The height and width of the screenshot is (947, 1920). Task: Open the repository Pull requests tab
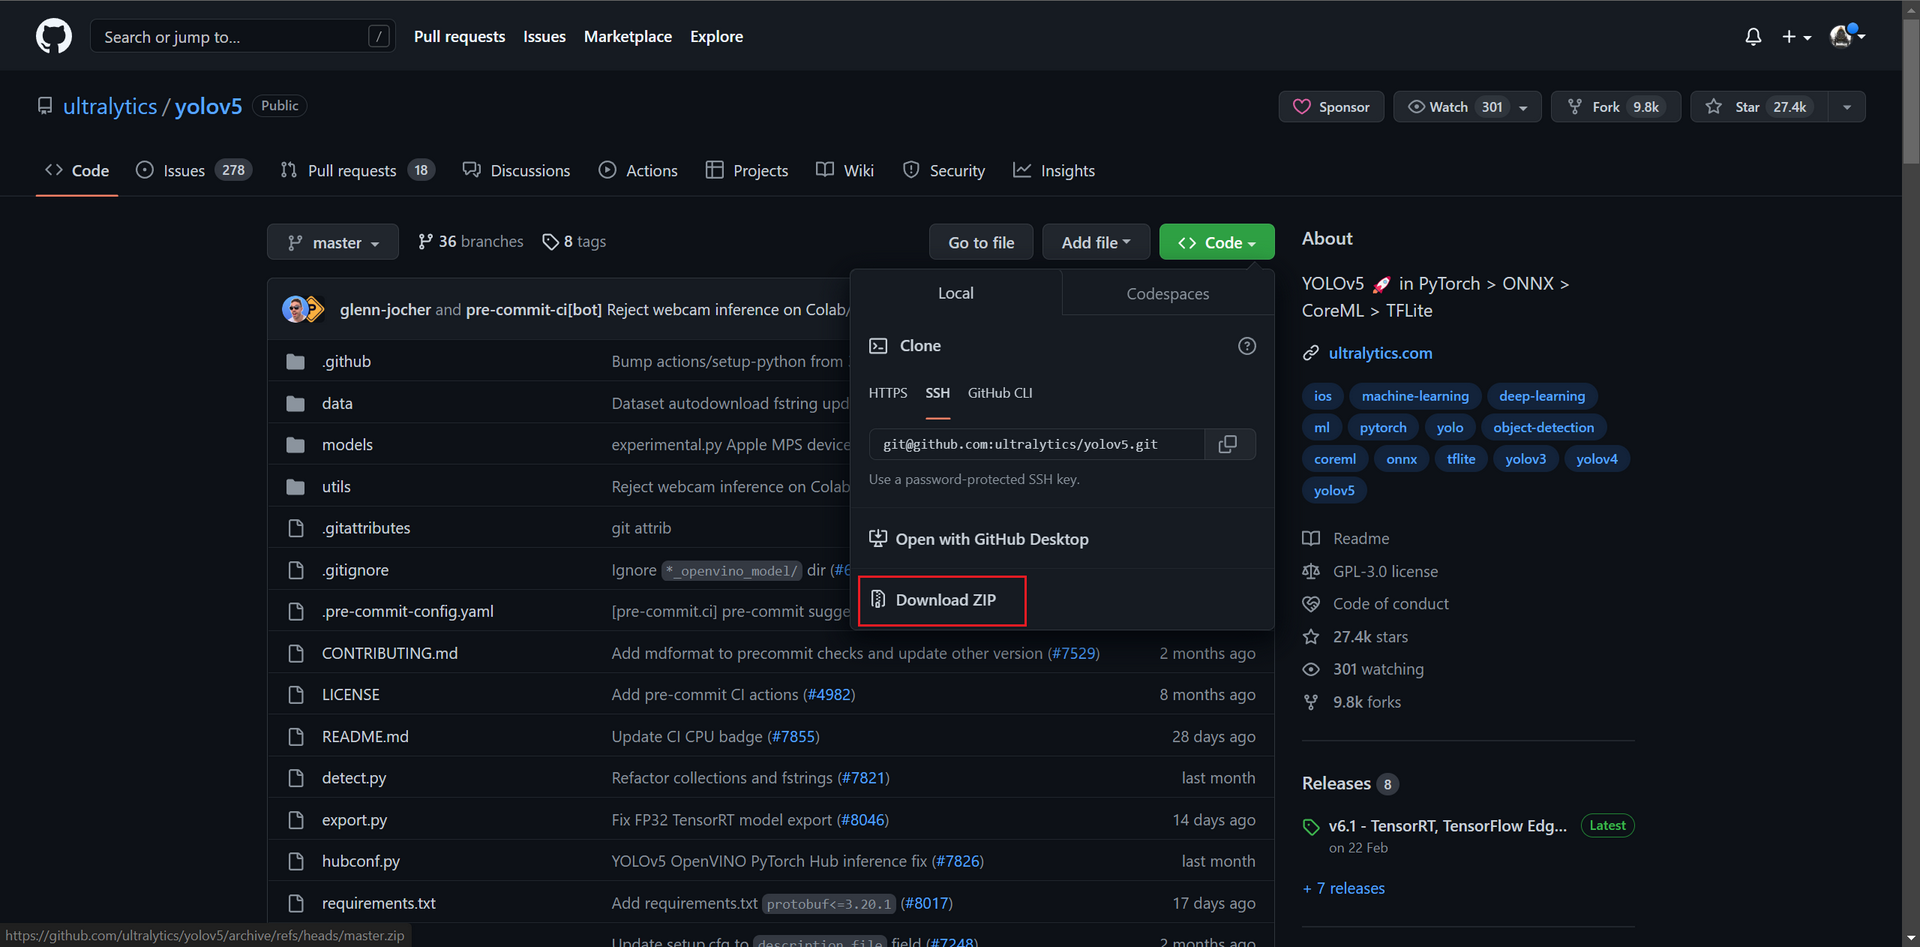click(356, 171)
